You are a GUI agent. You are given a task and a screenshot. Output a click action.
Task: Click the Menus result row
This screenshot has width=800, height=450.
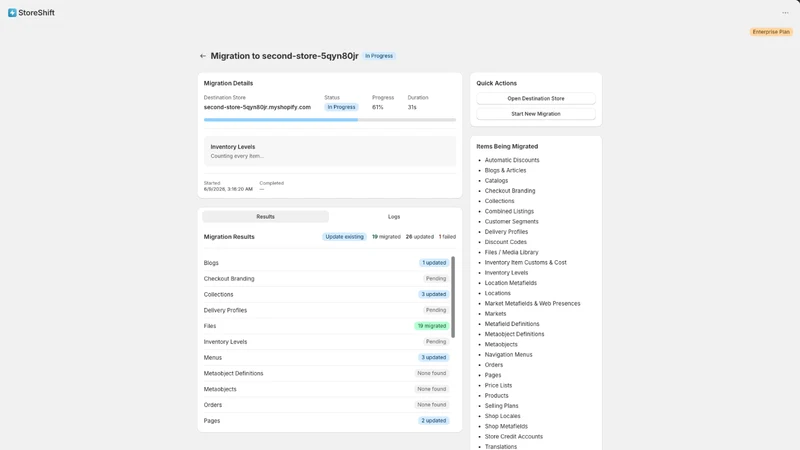click(x=326, y=358)
